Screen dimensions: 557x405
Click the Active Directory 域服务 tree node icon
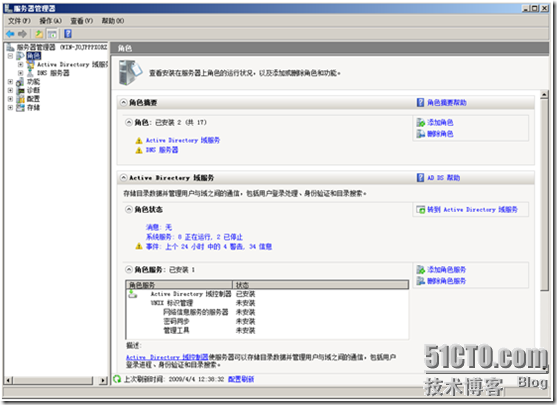coord(31,65)
